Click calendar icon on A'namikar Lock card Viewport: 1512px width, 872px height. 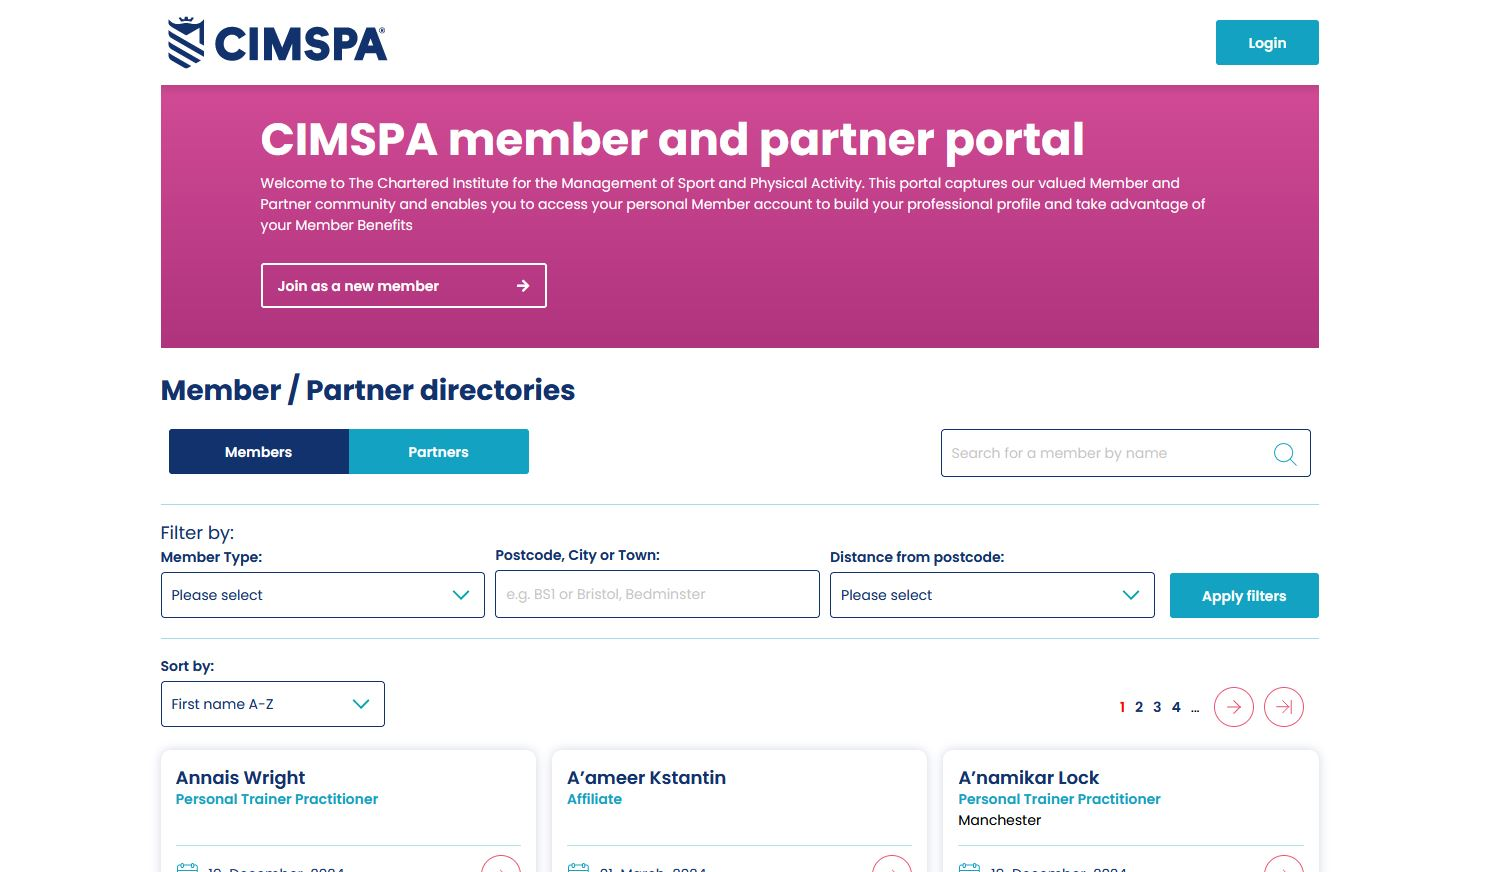969,867
